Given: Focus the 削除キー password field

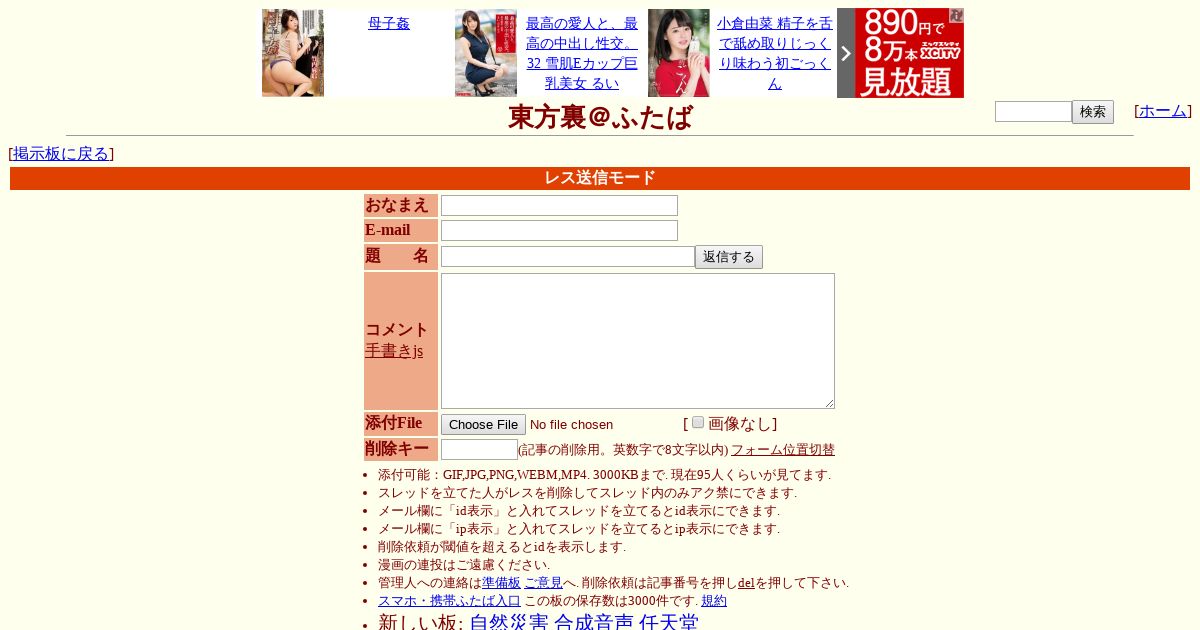Looking at the screenshot, I should (x=479, y=450).
